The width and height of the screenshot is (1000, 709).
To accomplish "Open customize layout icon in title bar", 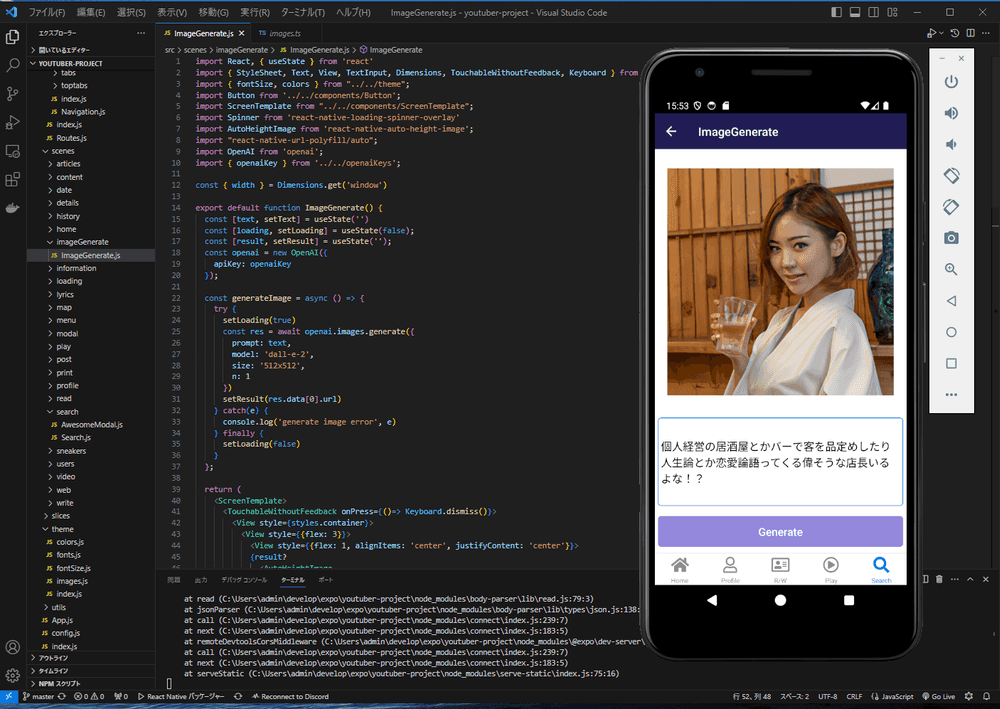I will pyautogui.click(x=893, y=12).
